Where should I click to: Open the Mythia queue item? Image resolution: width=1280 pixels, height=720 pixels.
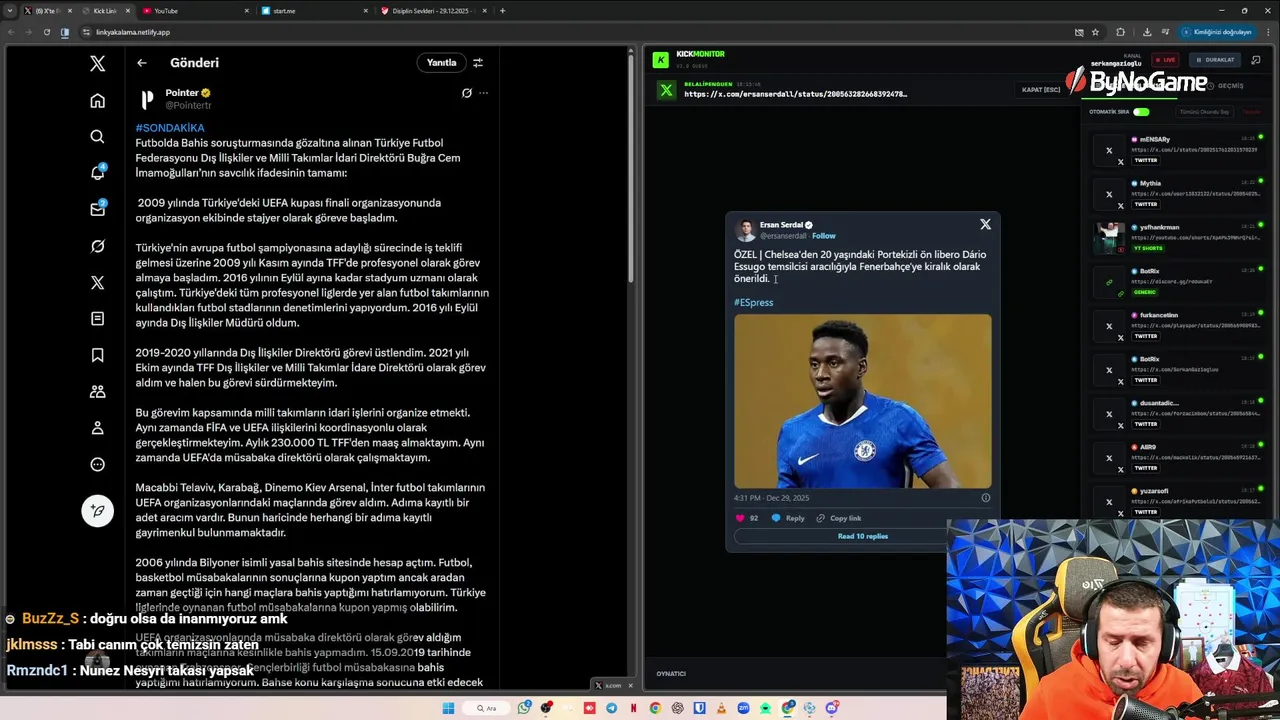1175,194
